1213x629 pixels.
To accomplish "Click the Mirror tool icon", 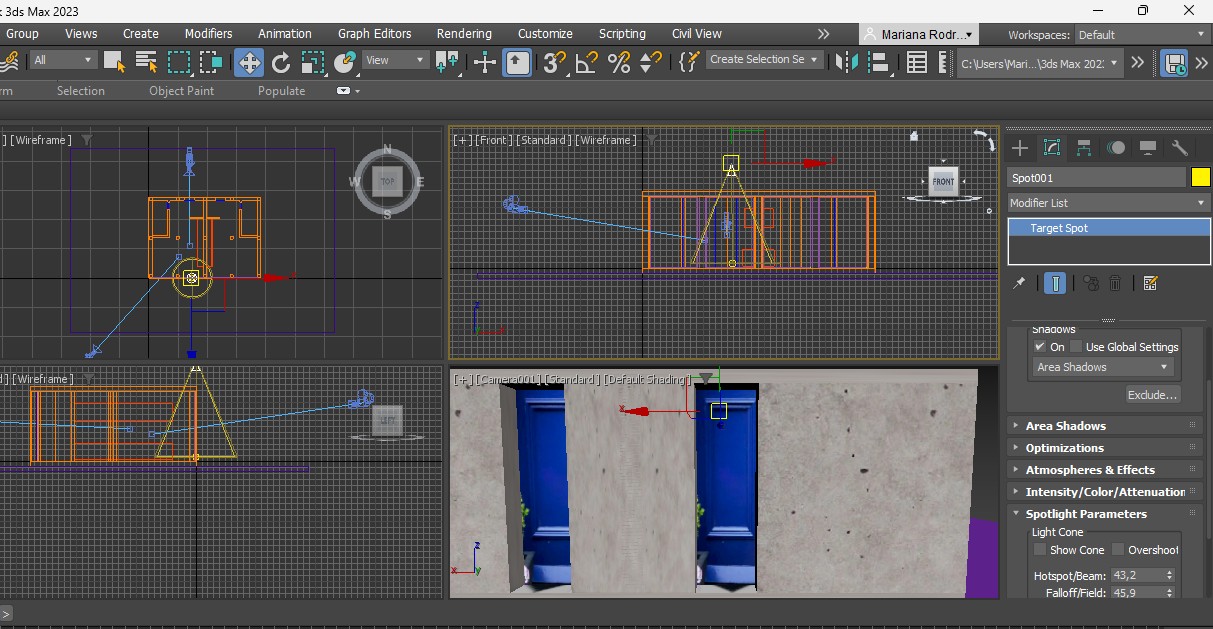I will tap(846, 62).
